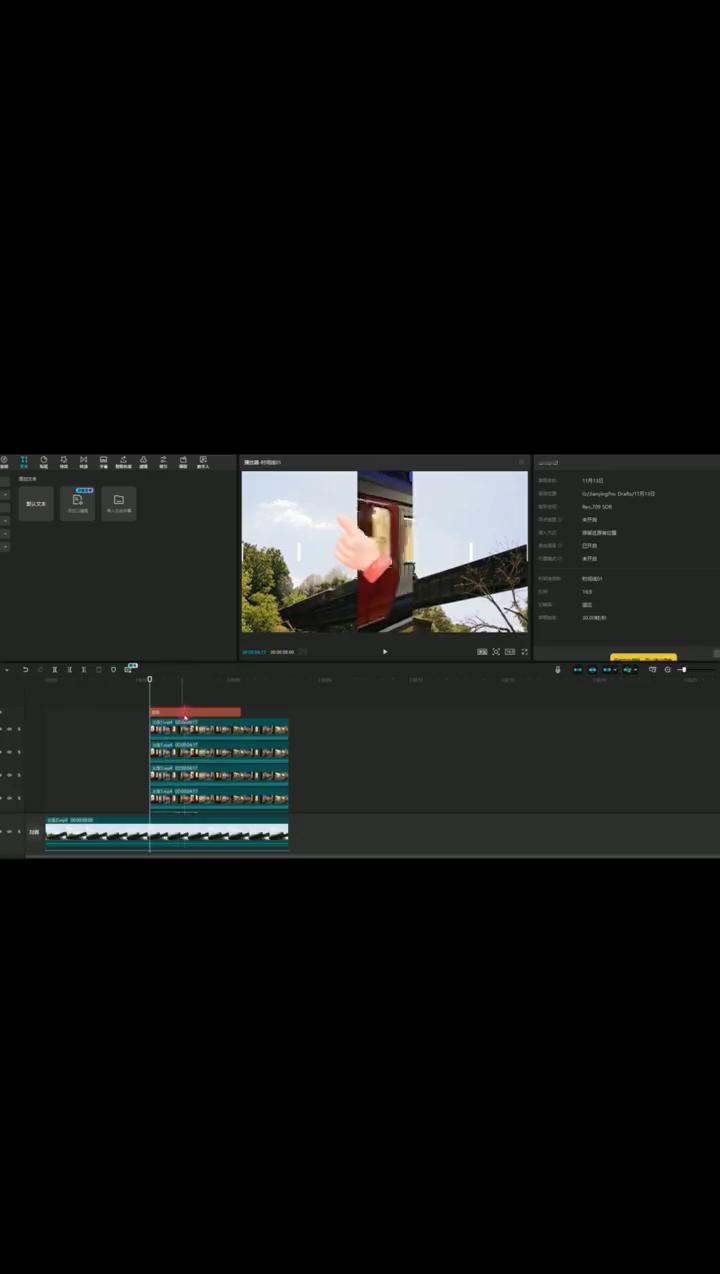Image resolution: width=720 pixels, height=1274 pixels.
Task: Click the microphone record icon
Action: [558, 669]
